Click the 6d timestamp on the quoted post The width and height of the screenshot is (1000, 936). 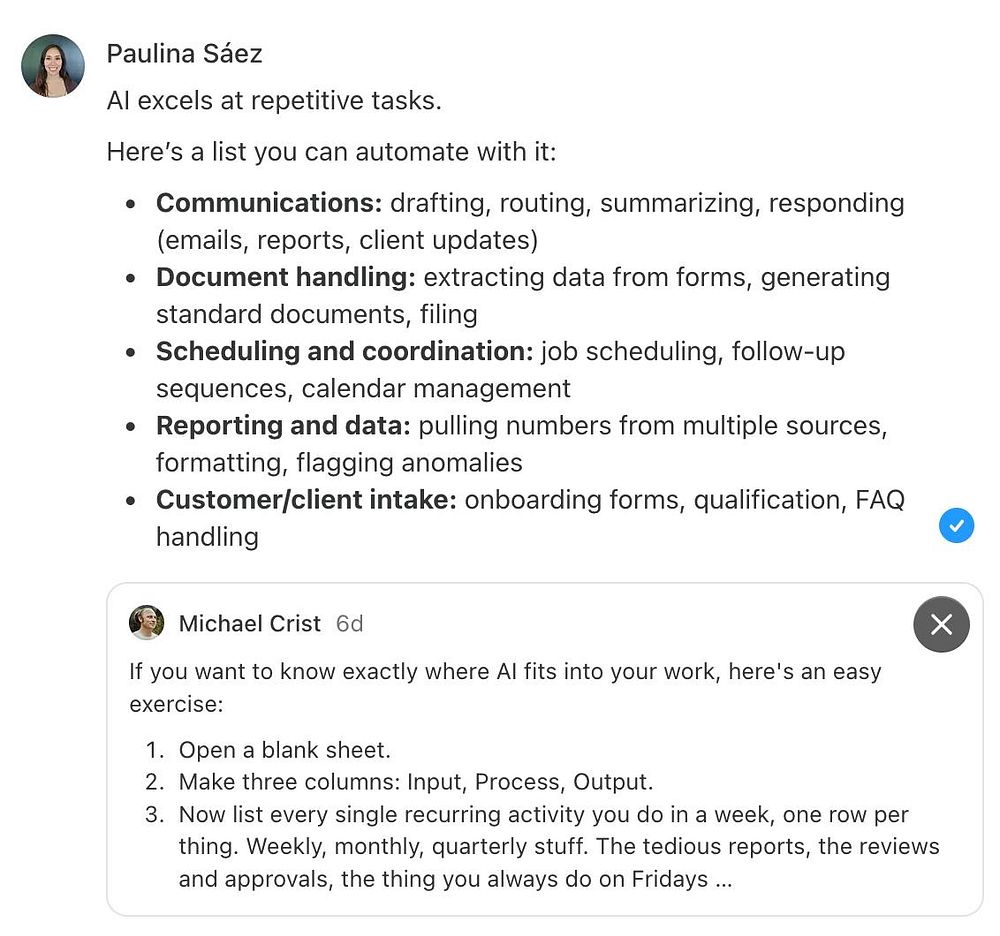(x=349, y=624)
